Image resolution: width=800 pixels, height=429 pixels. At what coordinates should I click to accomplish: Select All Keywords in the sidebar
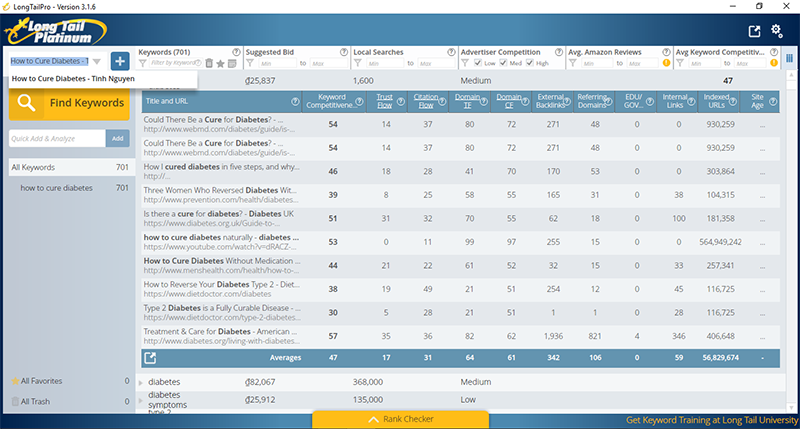pyautogui.click(x=33, y=167)
